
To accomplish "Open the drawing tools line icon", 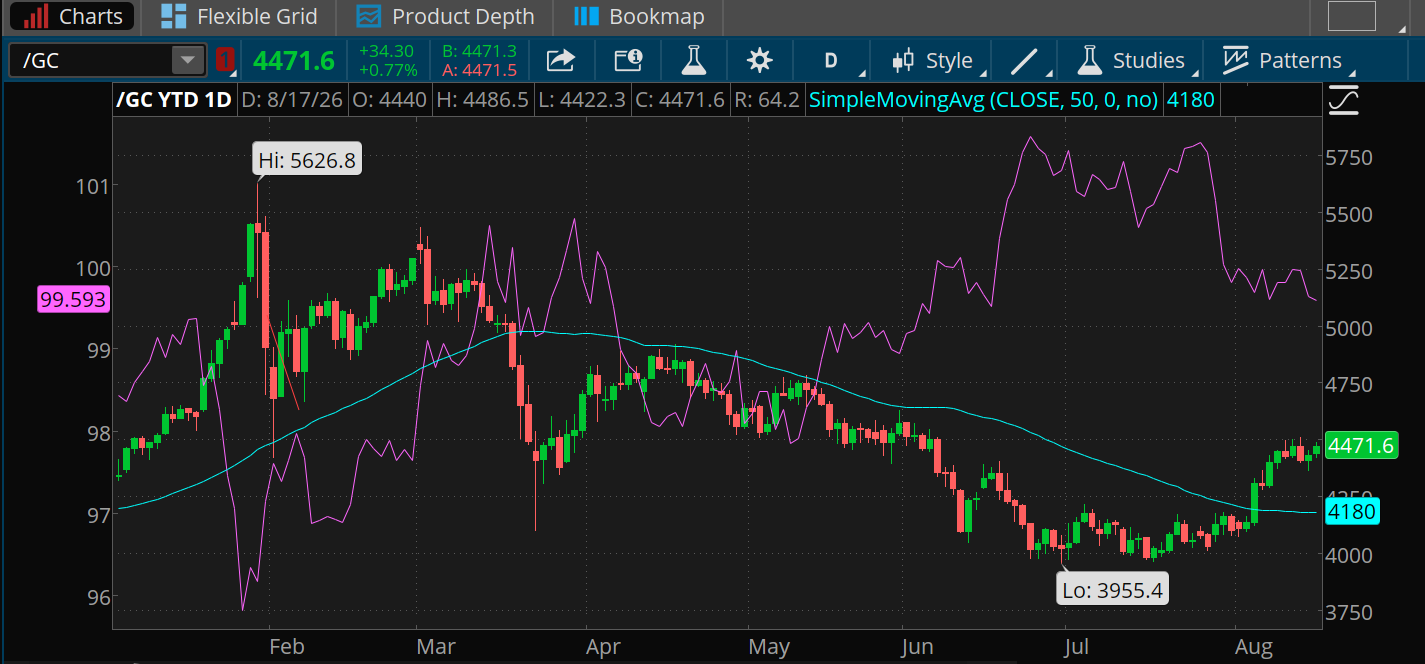I will [1026, 61].
